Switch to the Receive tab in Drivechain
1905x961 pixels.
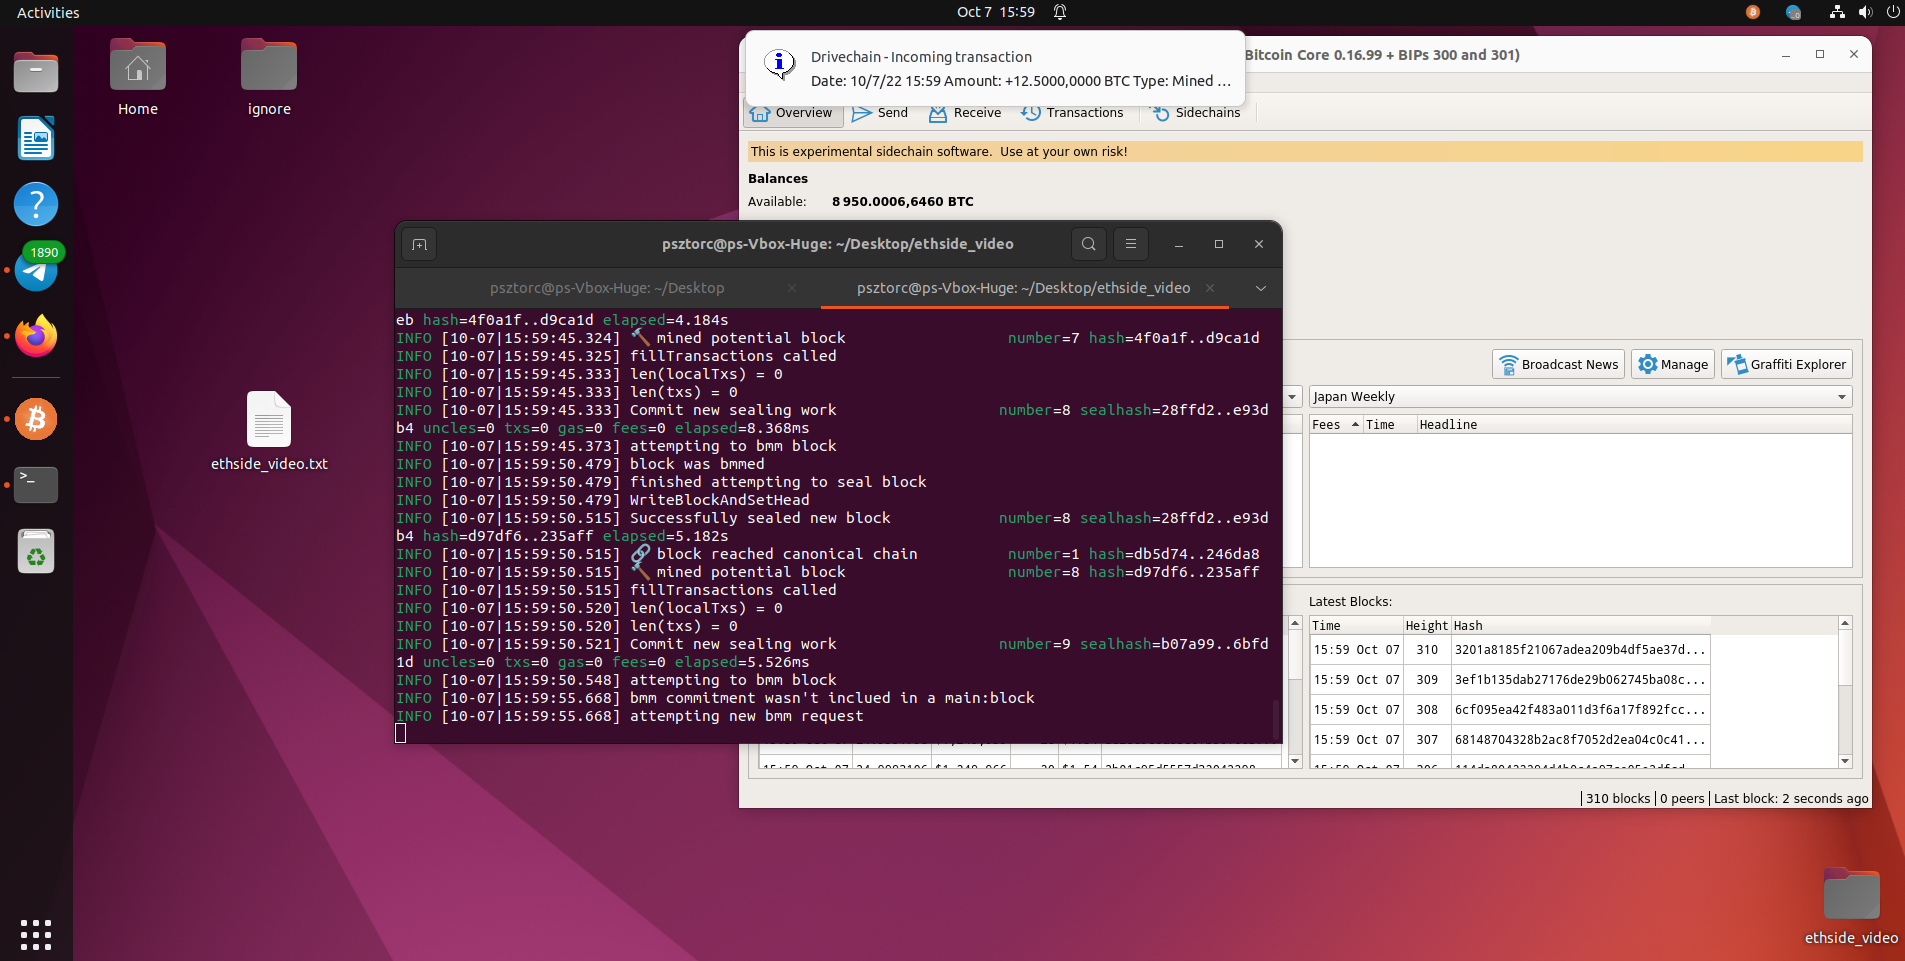click(965, 113)
